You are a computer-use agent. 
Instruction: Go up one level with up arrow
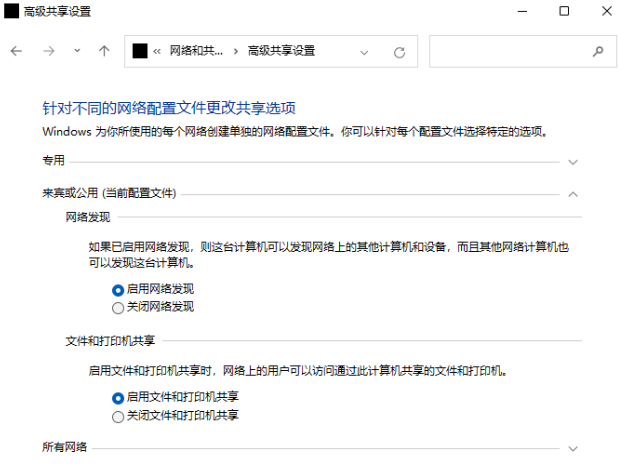(x=104, y=51)
